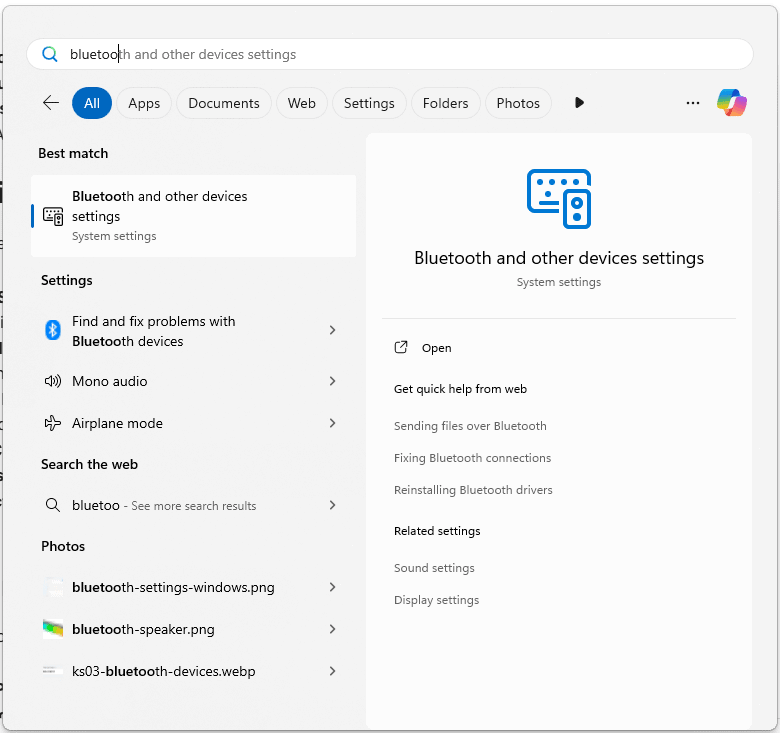Expand the Mono audio result chevron
780x733 pixels.
tap(332, 381)
